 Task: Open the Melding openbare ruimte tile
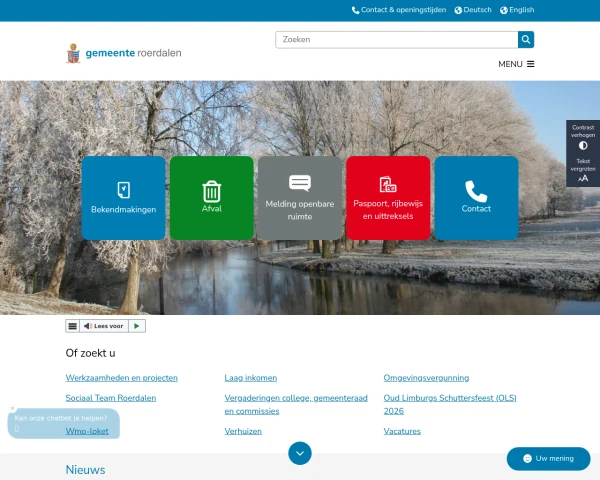[x=300, y=198]
